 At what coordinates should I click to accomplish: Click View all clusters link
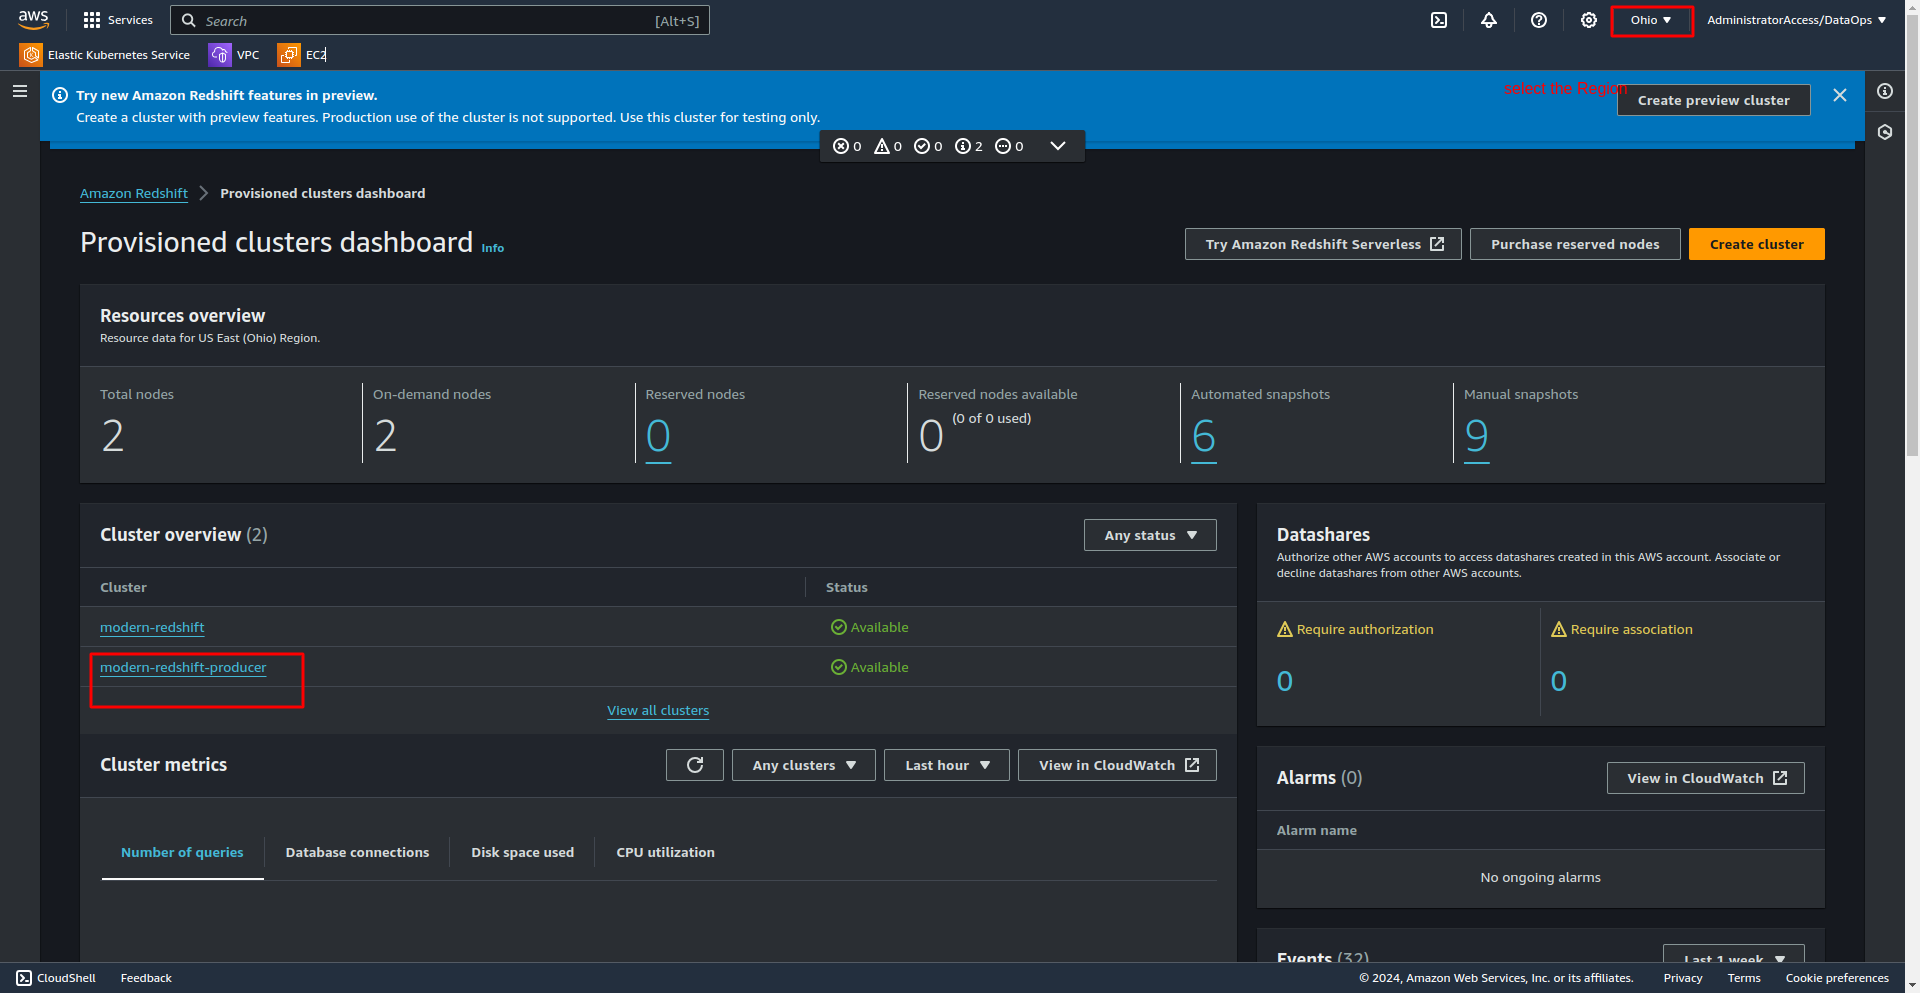658,710
